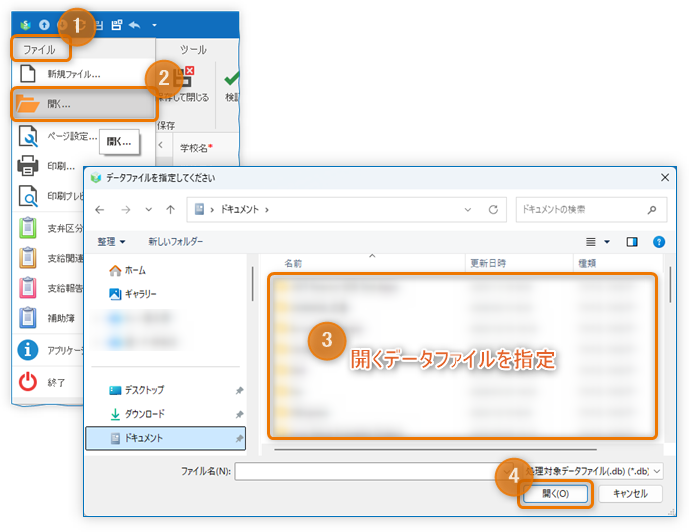Open the ファイル menu tab
689x532 pixels.
(40, 49)
